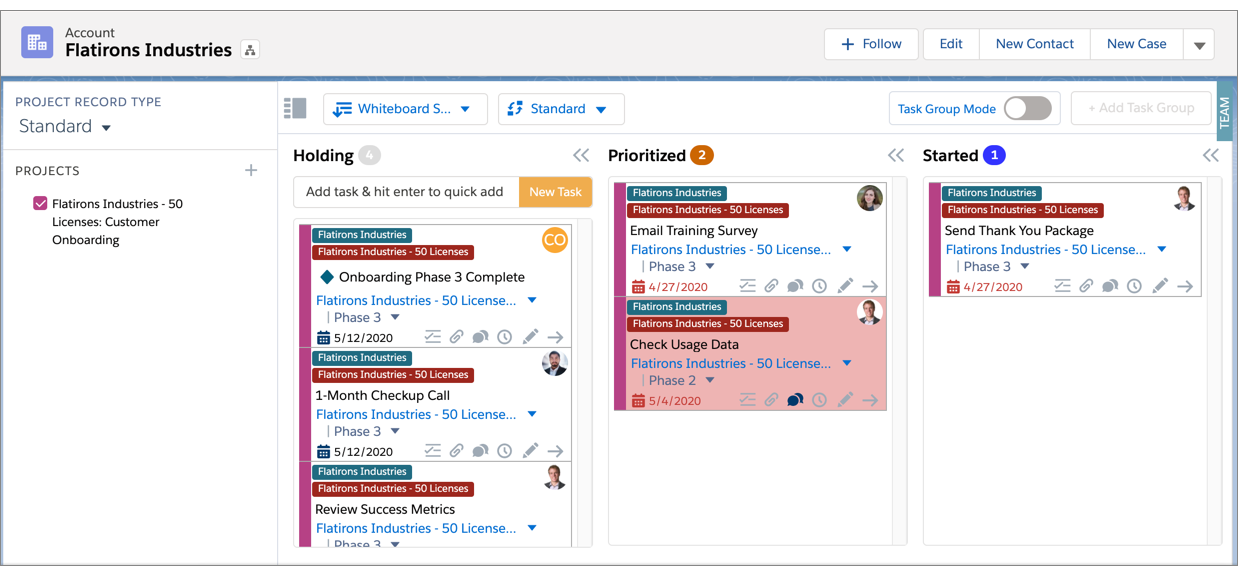Open the chat comments icon on Check Usage Data
Image resolution: width=1238 pixels, height=576 pixels.
click(x=795, y=399)
